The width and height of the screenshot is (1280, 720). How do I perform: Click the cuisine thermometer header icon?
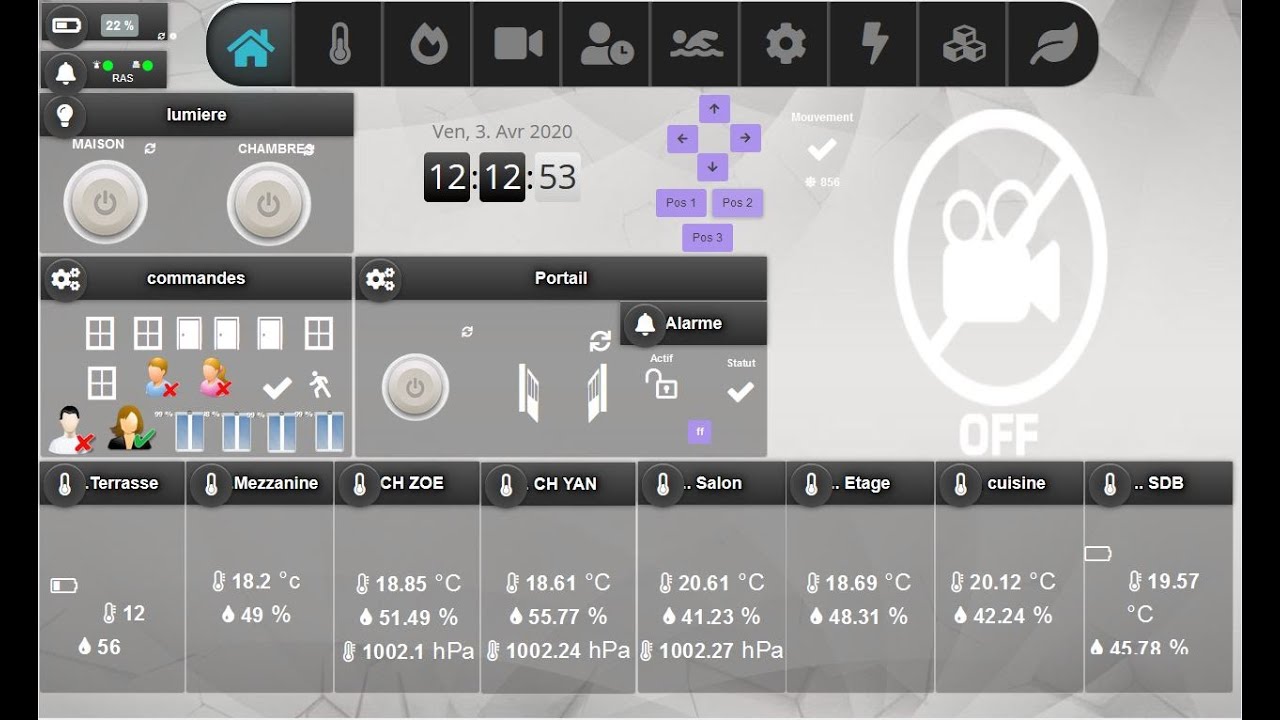960,486
